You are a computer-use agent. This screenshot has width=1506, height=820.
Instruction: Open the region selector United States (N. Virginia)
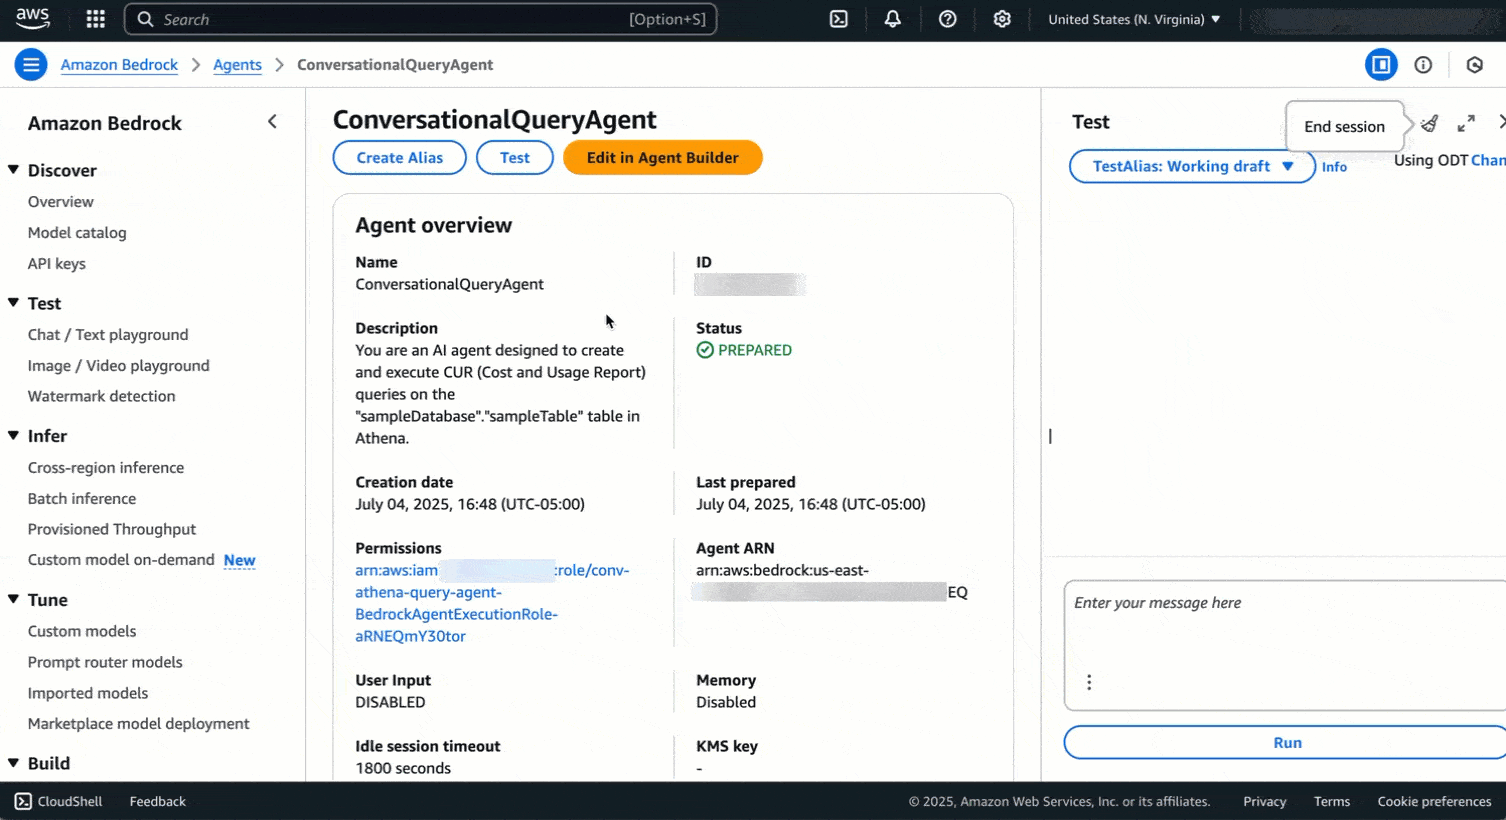point(1134,19)
